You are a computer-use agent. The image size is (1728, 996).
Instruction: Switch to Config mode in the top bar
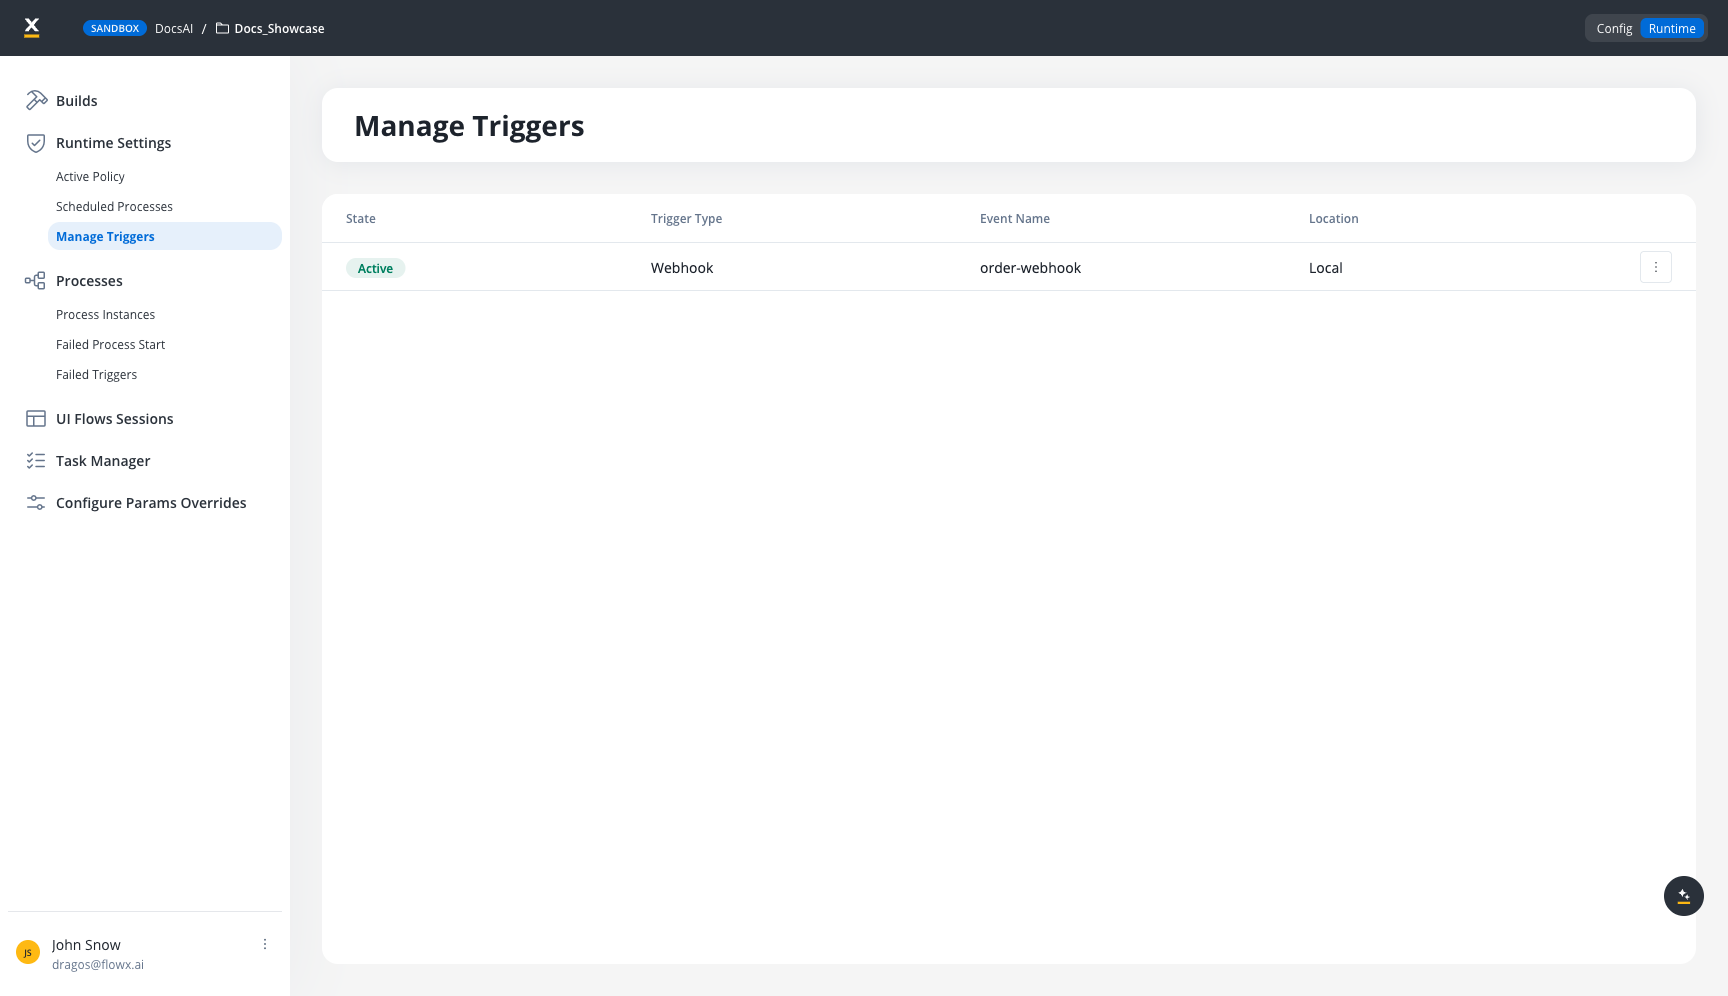(1613, 28)
